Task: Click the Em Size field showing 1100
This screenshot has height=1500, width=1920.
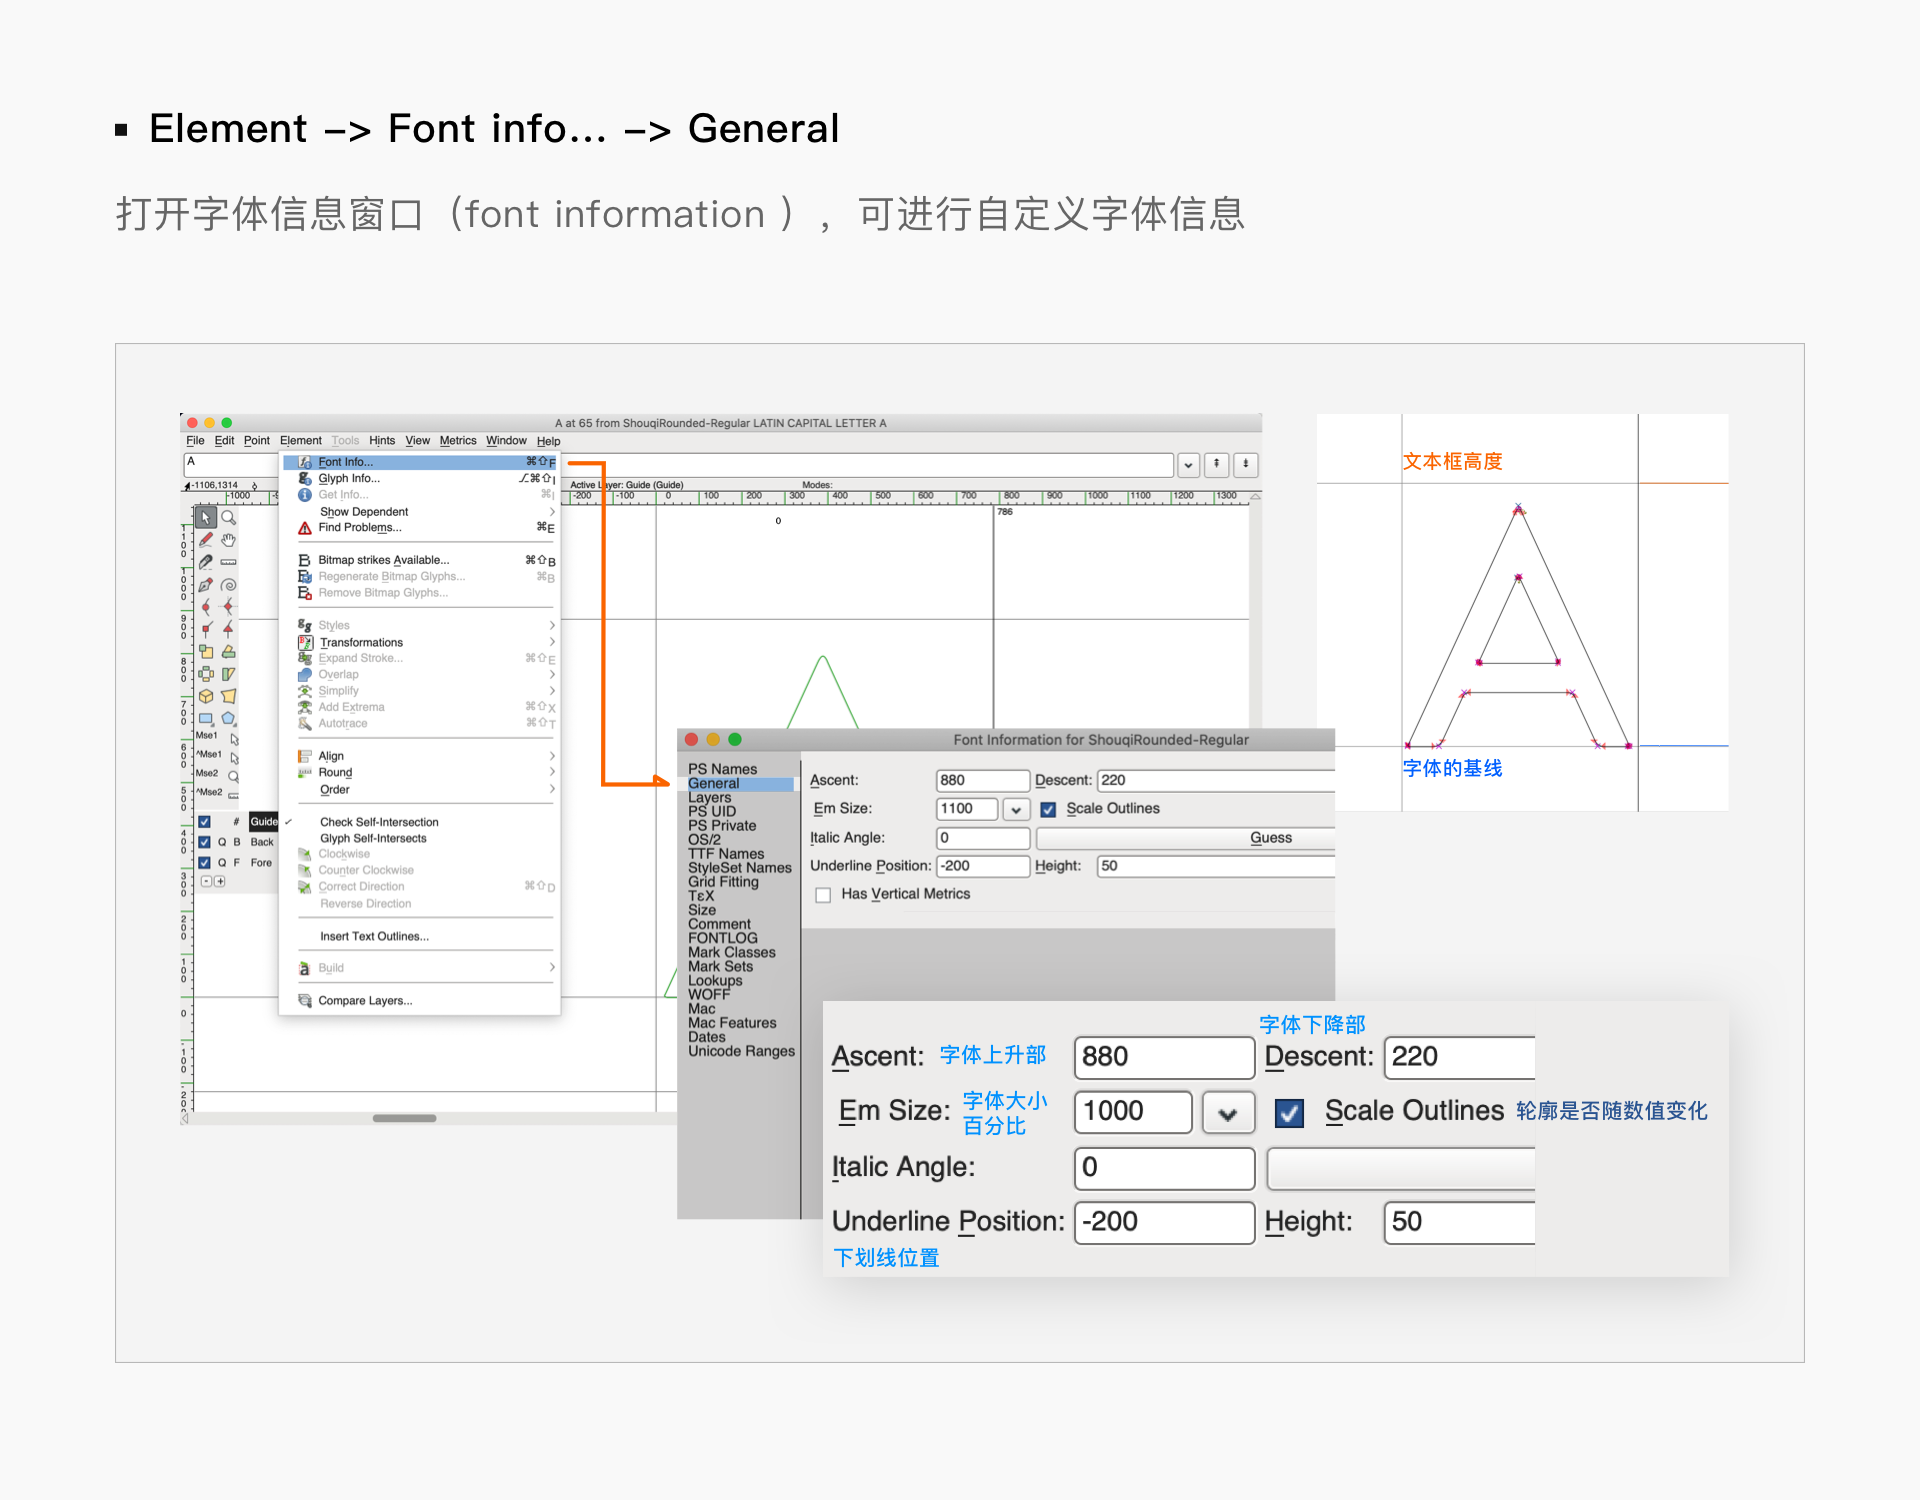Action: pos(967,809)
